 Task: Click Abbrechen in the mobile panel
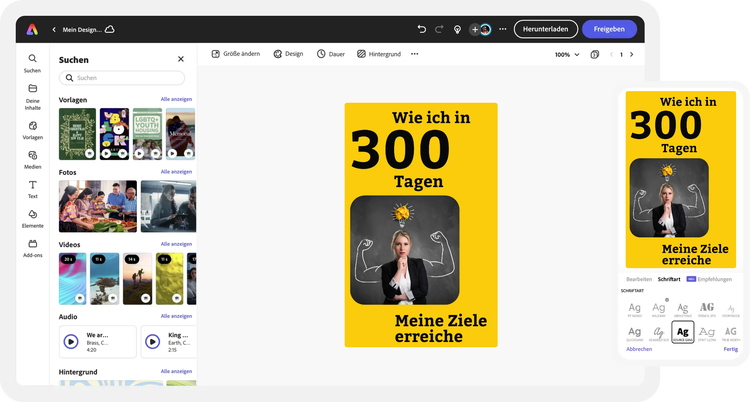pyautogui.click(x=639, y=349)
